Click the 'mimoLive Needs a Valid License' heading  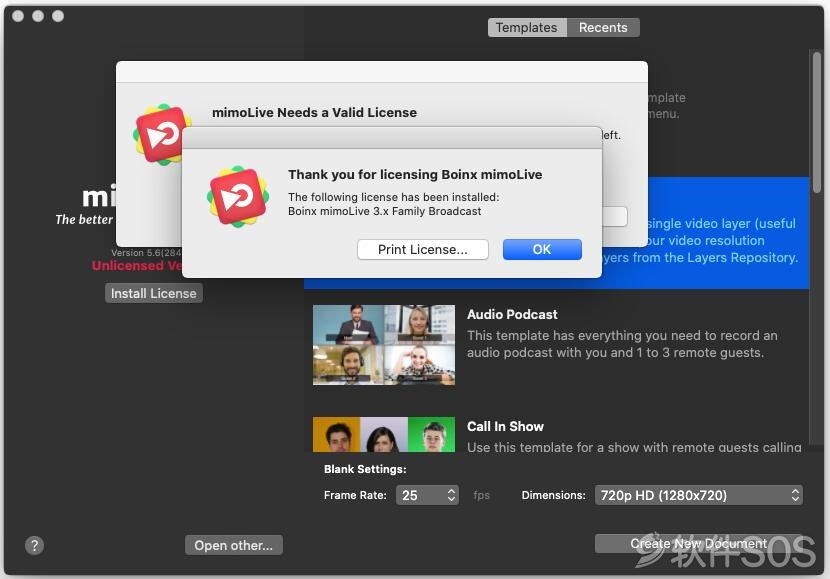click(314, 113)
